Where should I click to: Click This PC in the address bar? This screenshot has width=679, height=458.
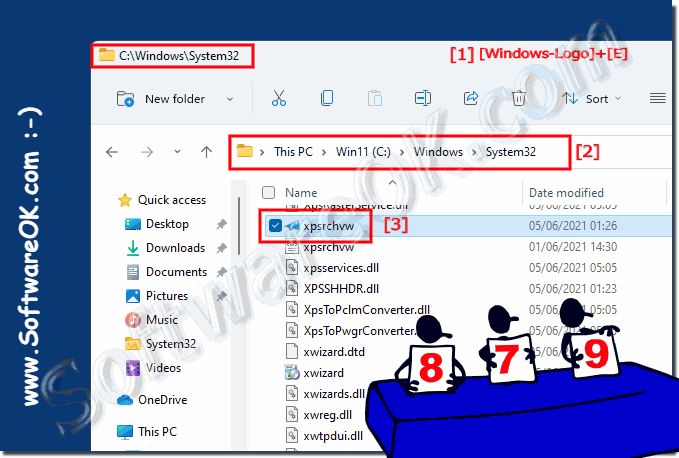coord(293,152)
